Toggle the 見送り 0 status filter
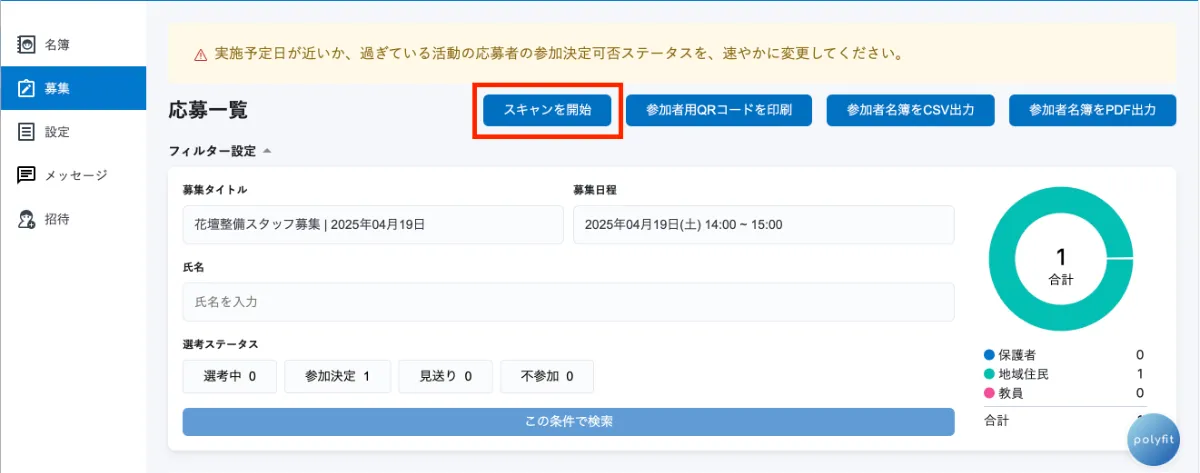The width and height of the screenshot is (1200, 473). [446, 377]
